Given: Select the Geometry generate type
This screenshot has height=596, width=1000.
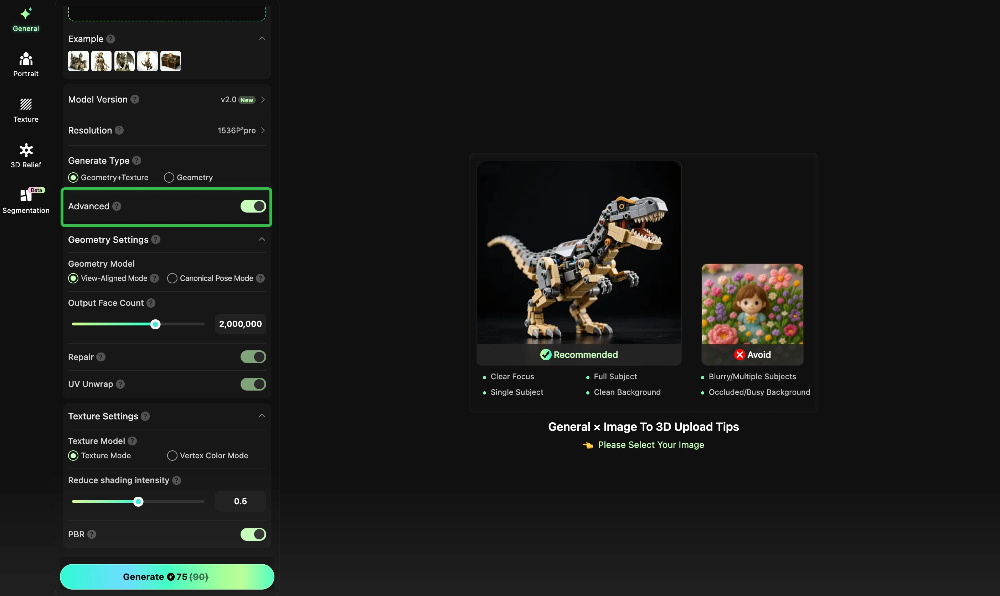Looking at the screenshot, I should pyautogui.click(x=170, y=178).
